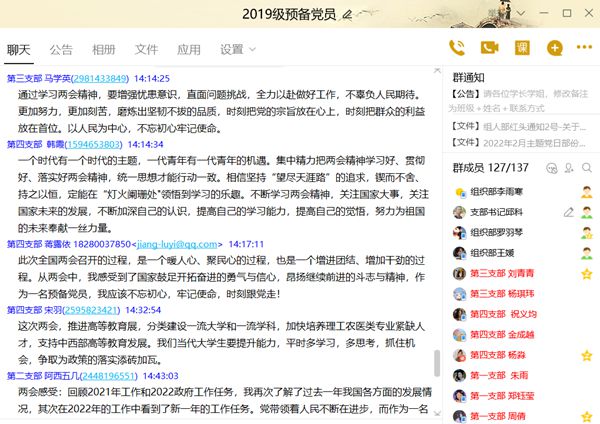This screenshot has width=600, height=424.
Task: Click admin badge next to 组织部王媛
Action: click(x=587, y=253)
